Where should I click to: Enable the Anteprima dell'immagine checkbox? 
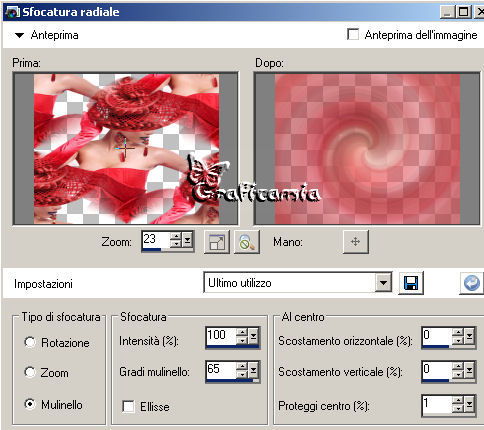pos(353,34)
